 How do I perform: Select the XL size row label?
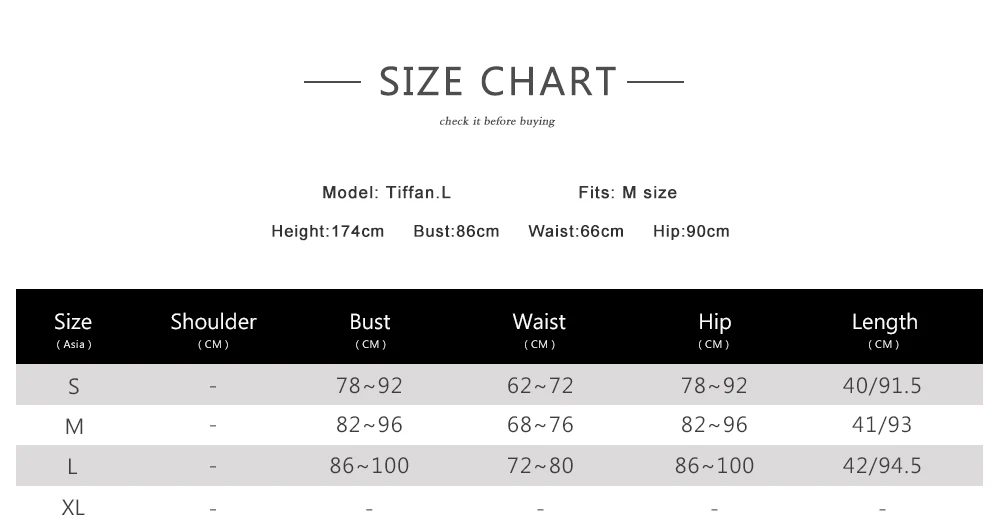point(73,507)
